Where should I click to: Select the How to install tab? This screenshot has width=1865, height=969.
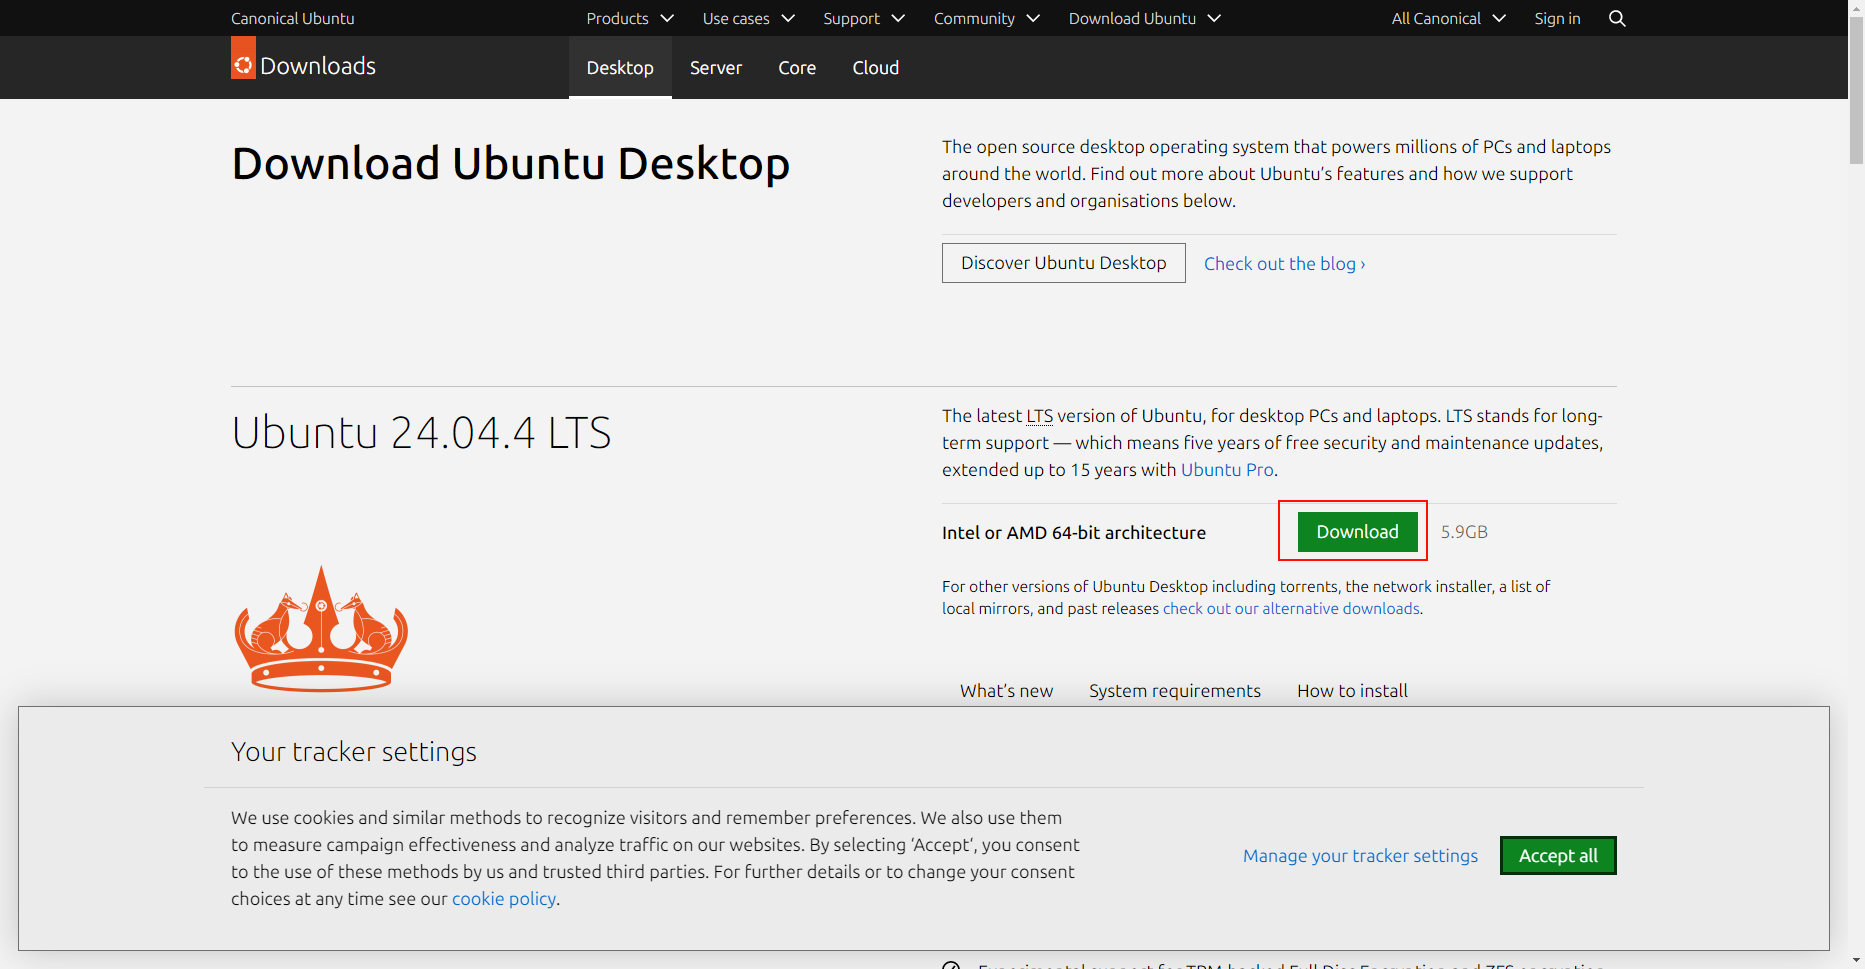click(x=1352, y=691)
